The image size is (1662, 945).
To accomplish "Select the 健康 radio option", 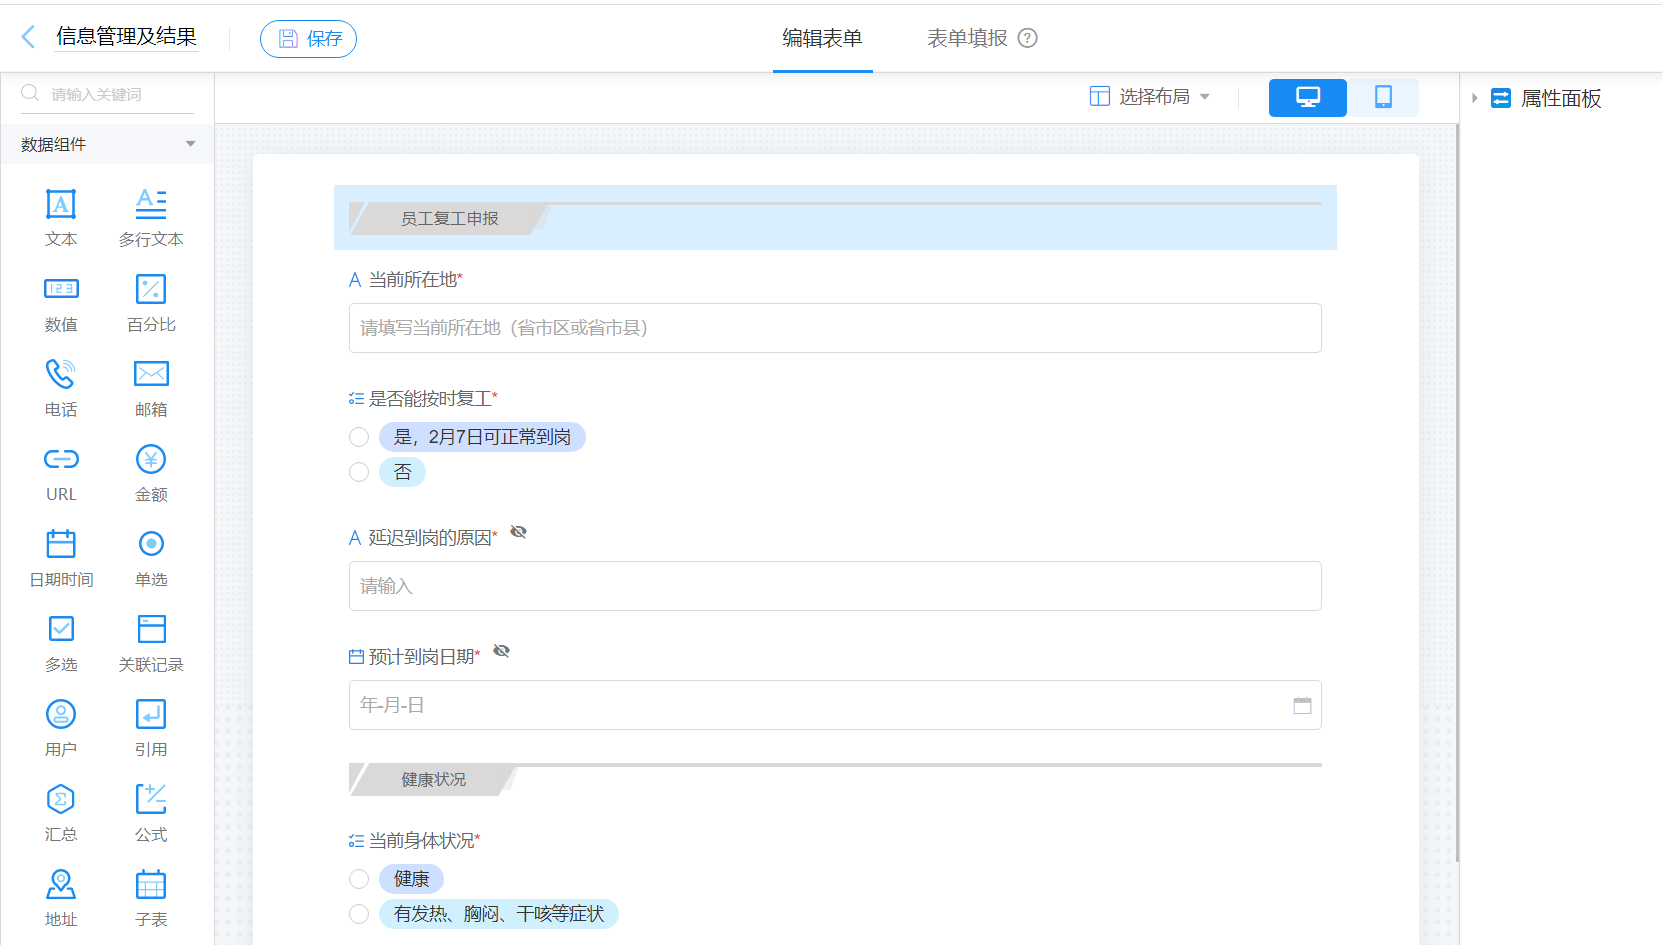I will [359, 879].
